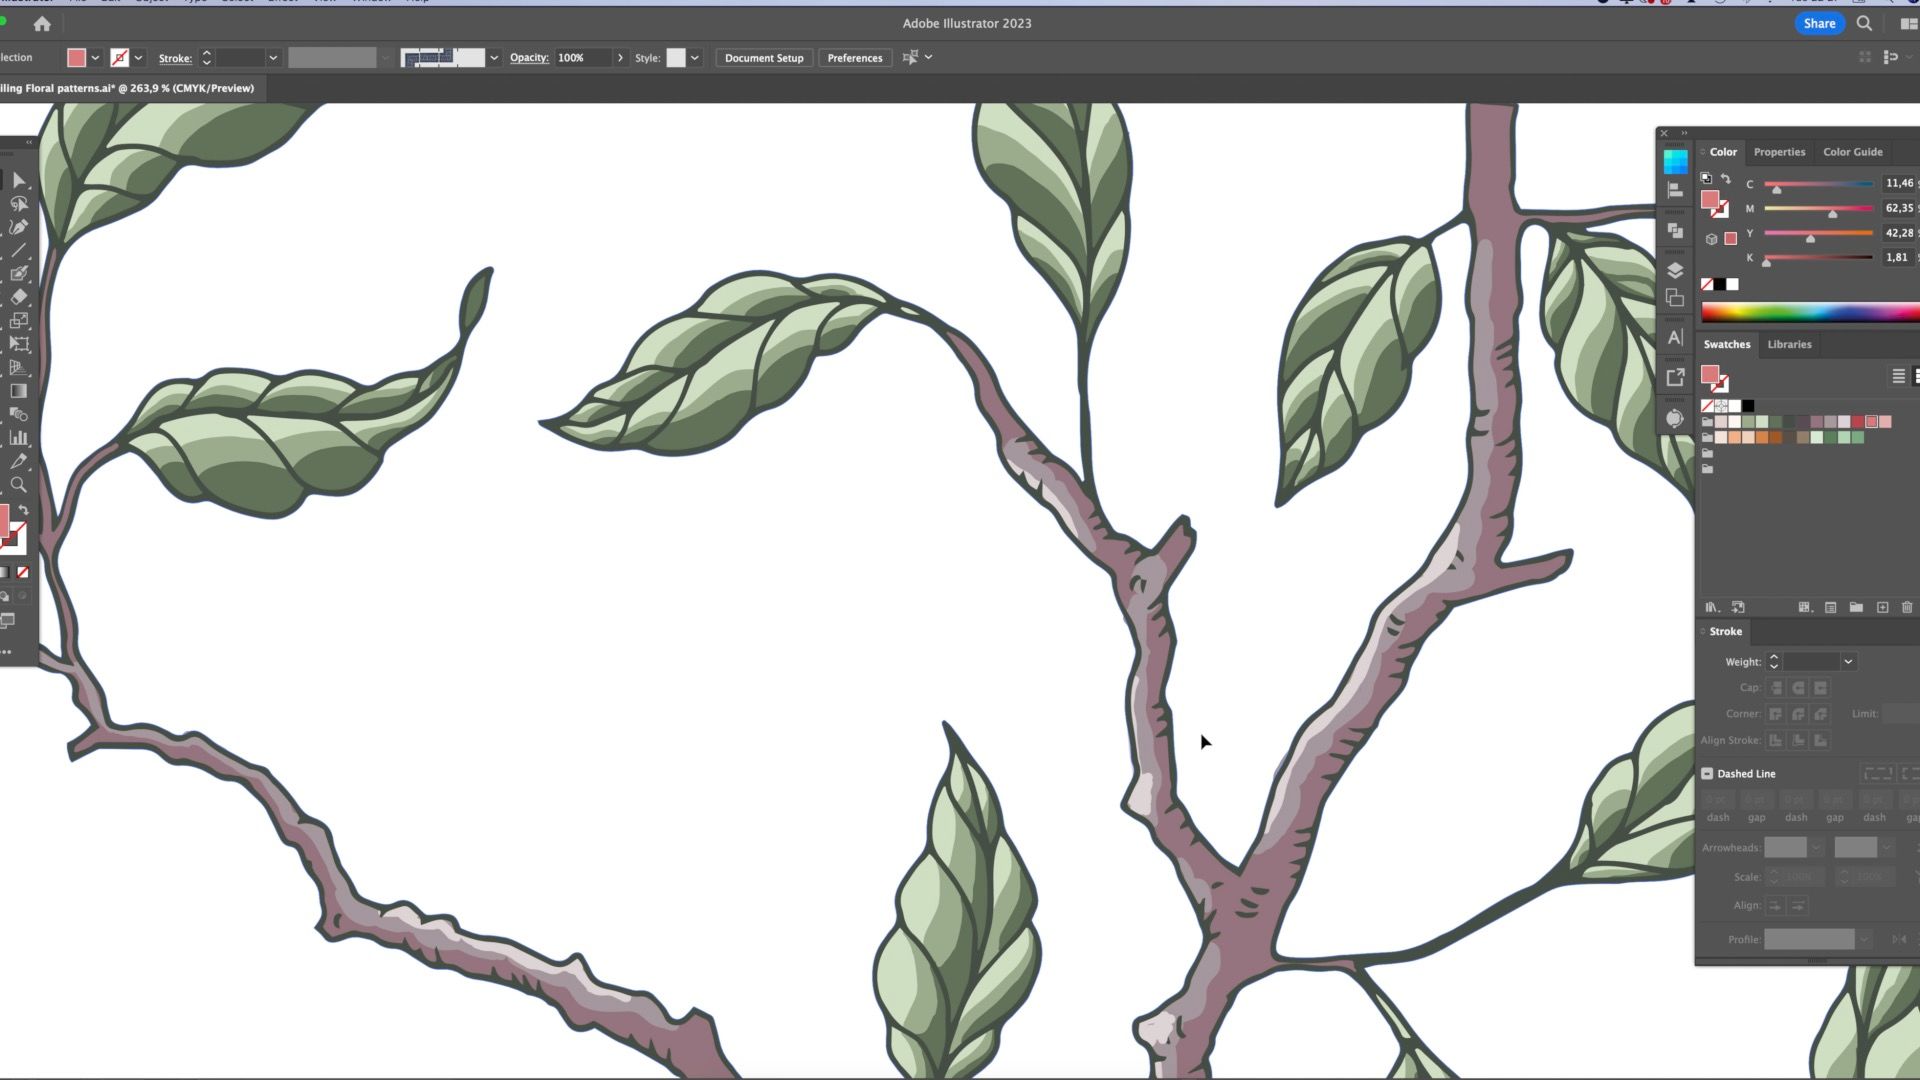Choose the Column Graph tool

coord(18,438)
